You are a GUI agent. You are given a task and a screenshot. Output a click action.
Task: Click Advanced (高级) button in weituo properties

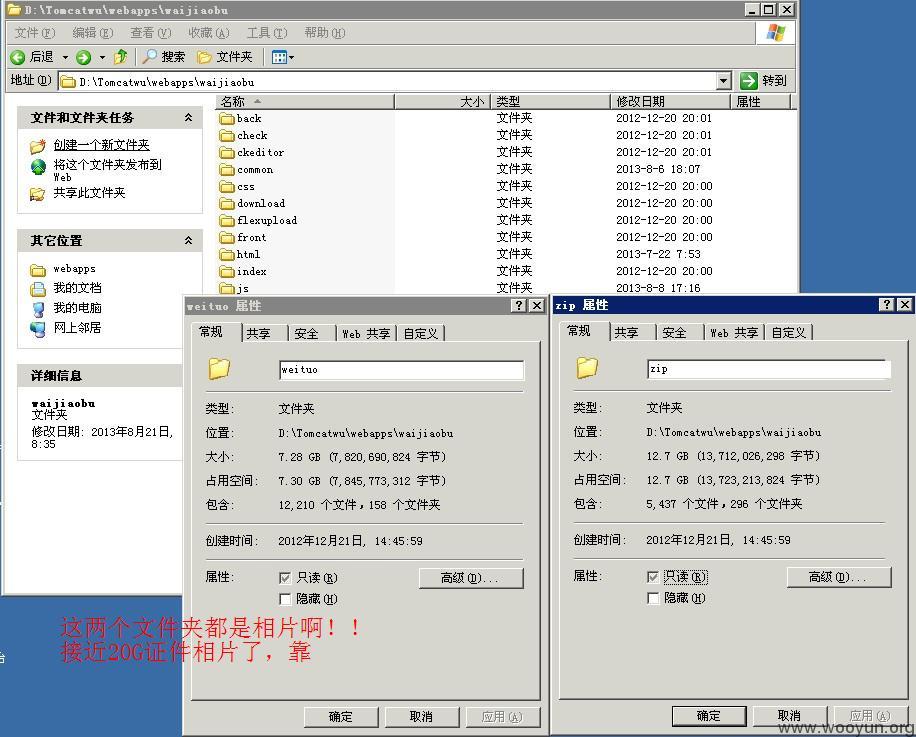[471, 578]
